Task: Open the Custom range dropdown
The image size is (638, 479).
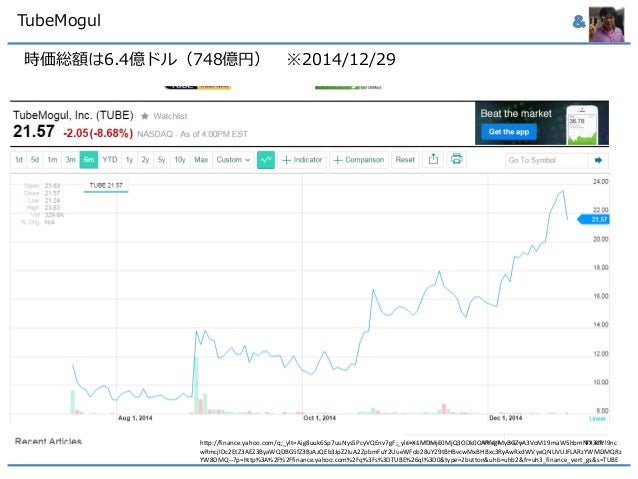Action: click(x=233, y=160)
